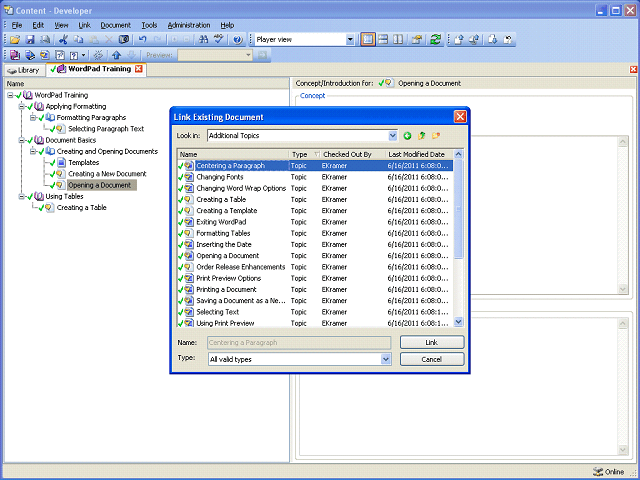Open properties pane icon beside view buttons
Viewport: 640px width, 480px height.
coord(417,40)
